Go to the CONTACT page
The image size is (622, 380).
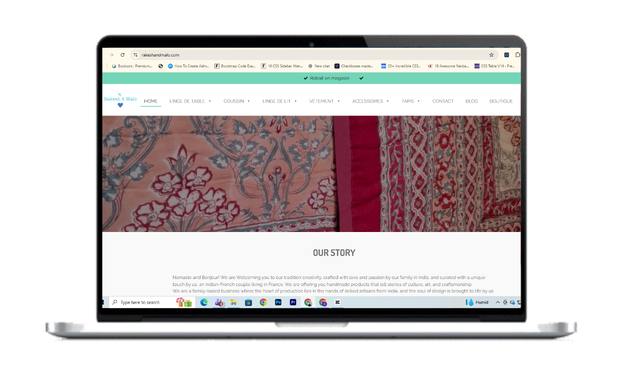tap(443, 101)
